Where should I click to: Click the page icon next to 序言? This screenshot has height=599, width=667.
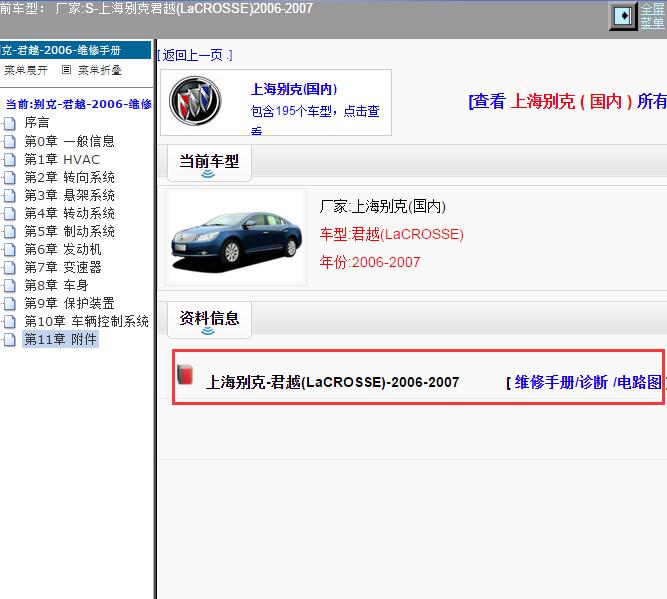tap(9, 123)
